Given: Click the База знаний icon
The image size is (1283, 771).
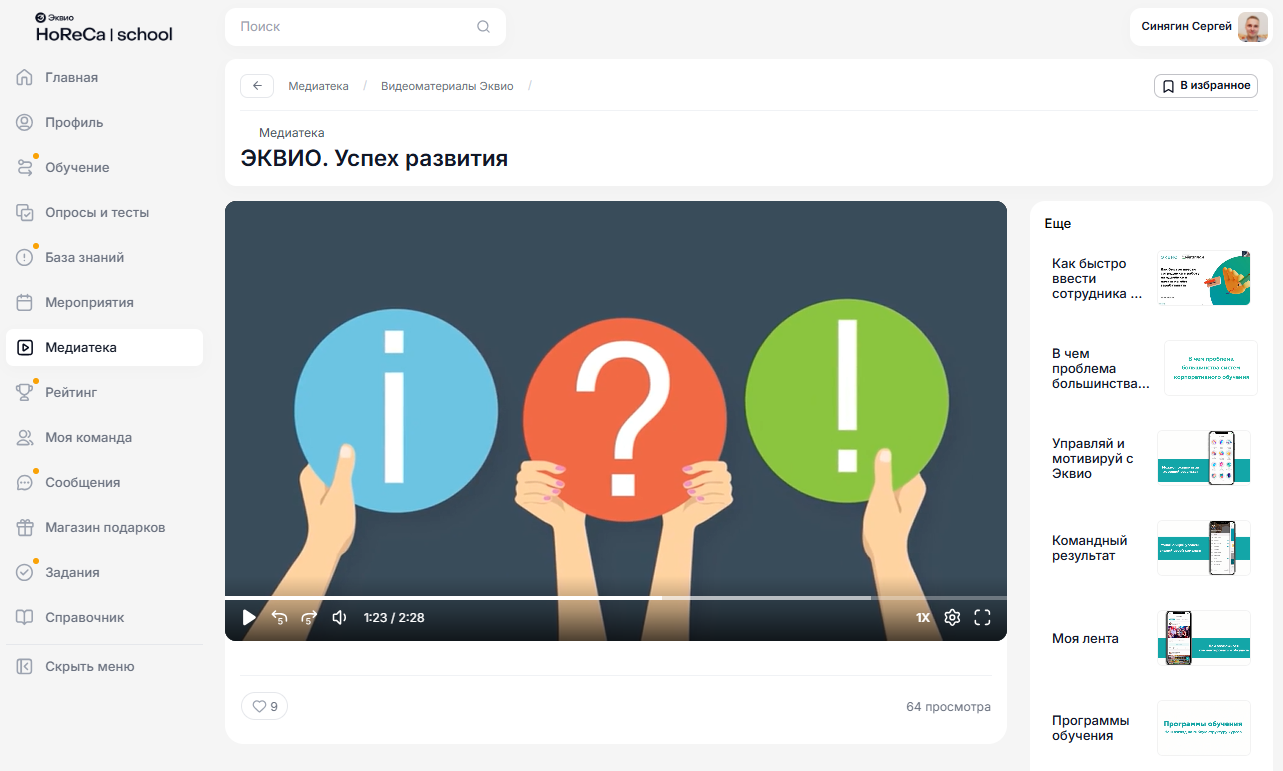Looking at the screenshot, I should (x=25, y=258).
